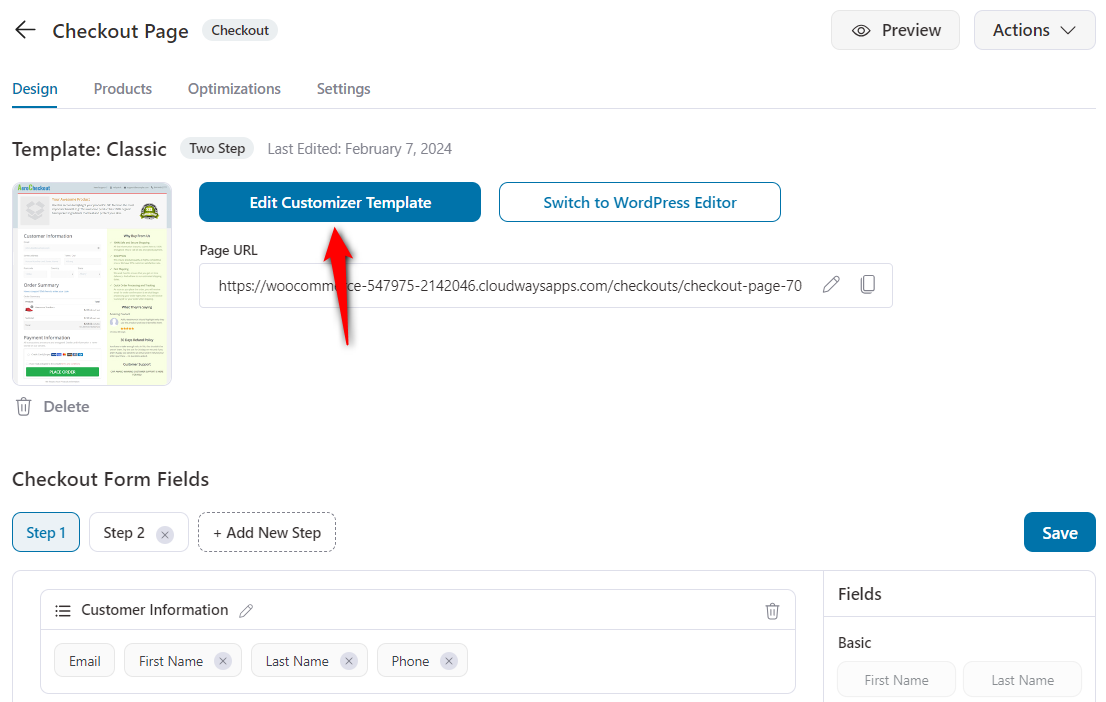Edit the Page URL using the pencil icon

click(x=831, y=285)
